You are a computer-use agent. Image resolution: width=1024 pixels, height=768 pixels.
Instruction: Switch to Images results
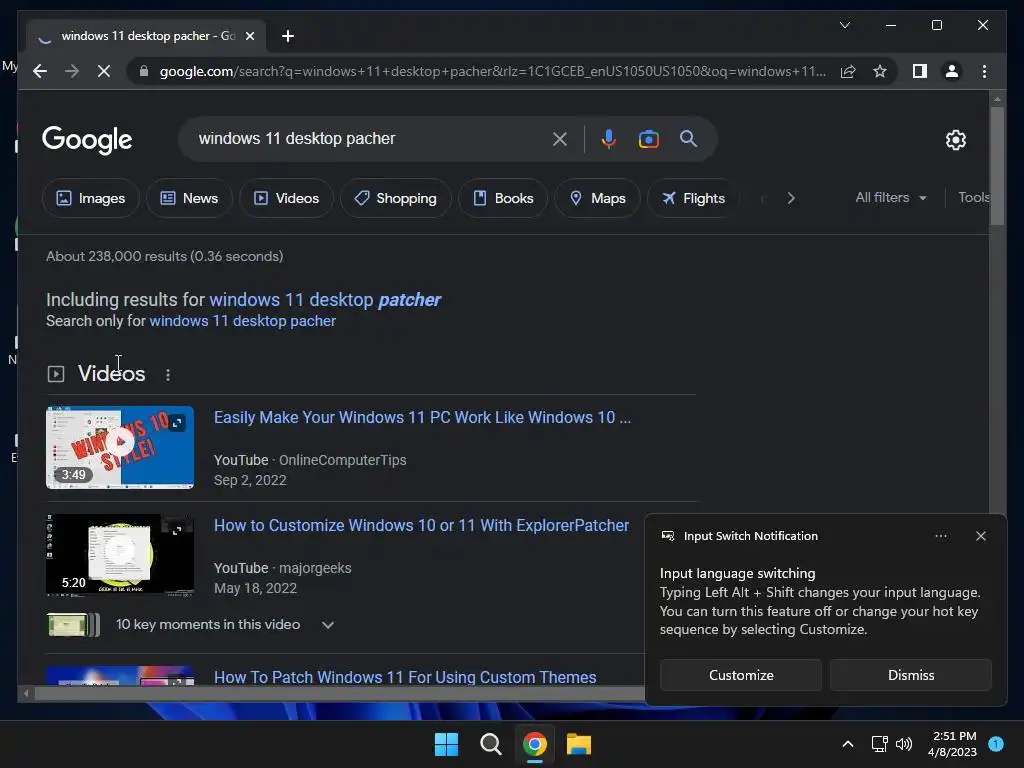click(91, 198)
